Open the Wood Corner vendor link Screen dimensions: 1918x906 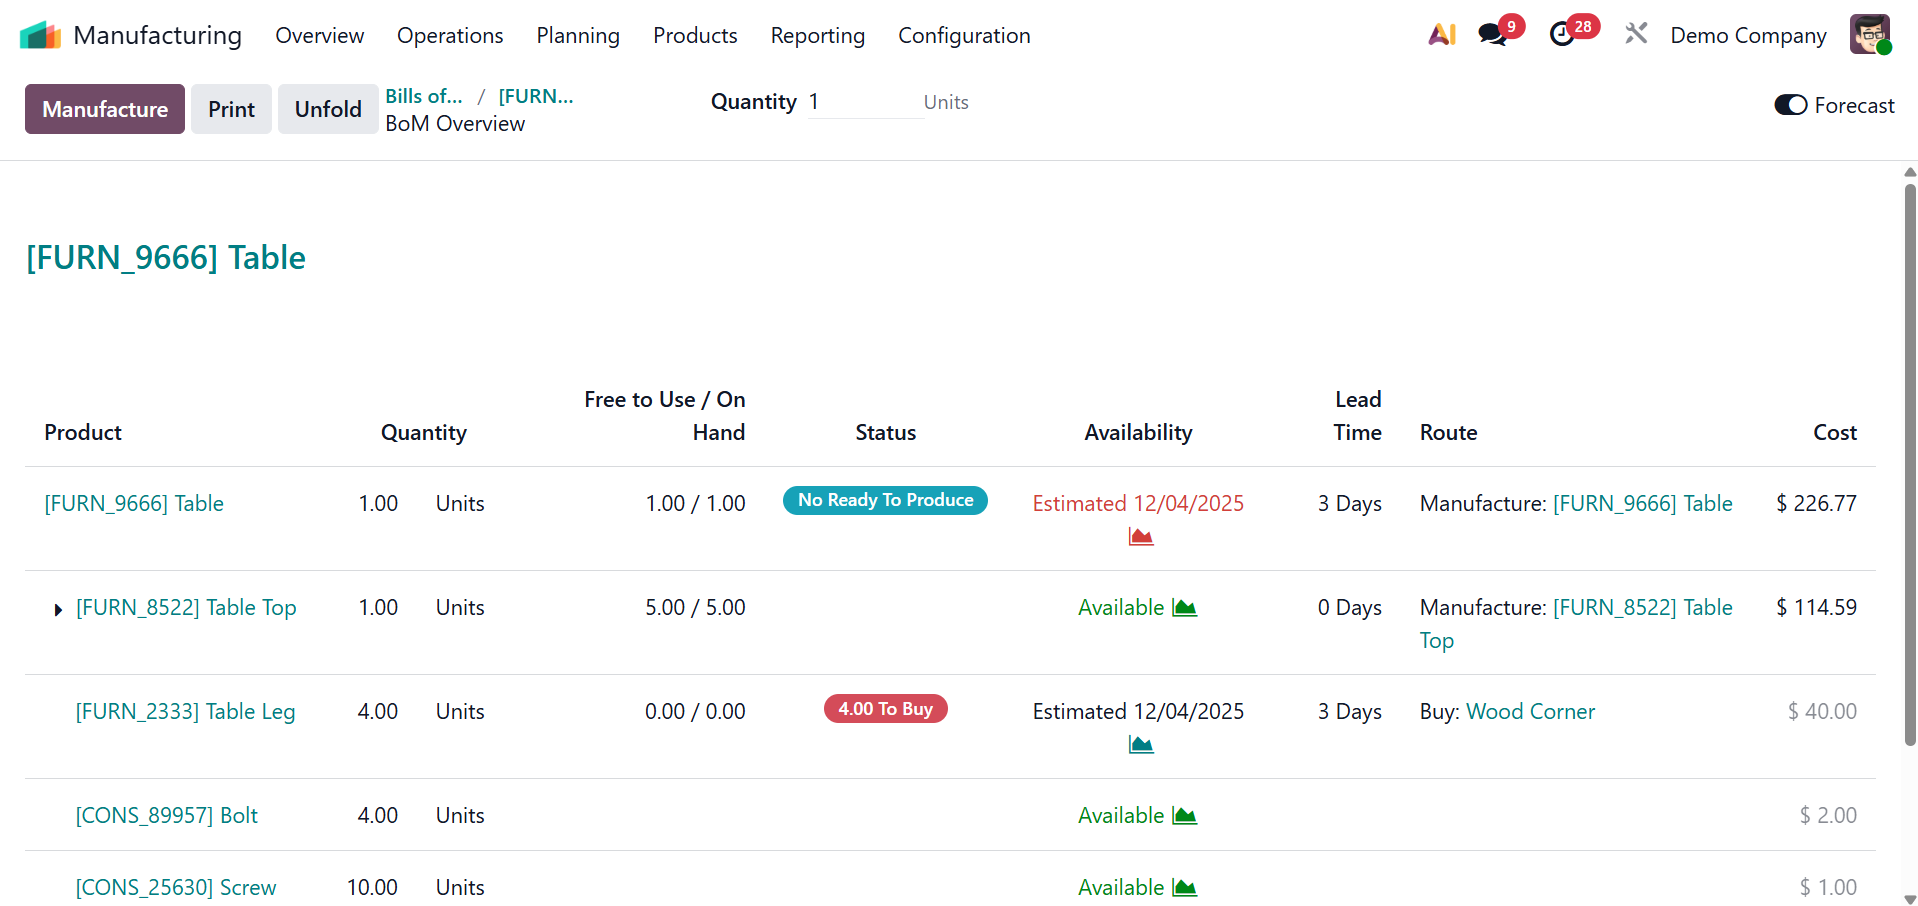(1530, 711)
